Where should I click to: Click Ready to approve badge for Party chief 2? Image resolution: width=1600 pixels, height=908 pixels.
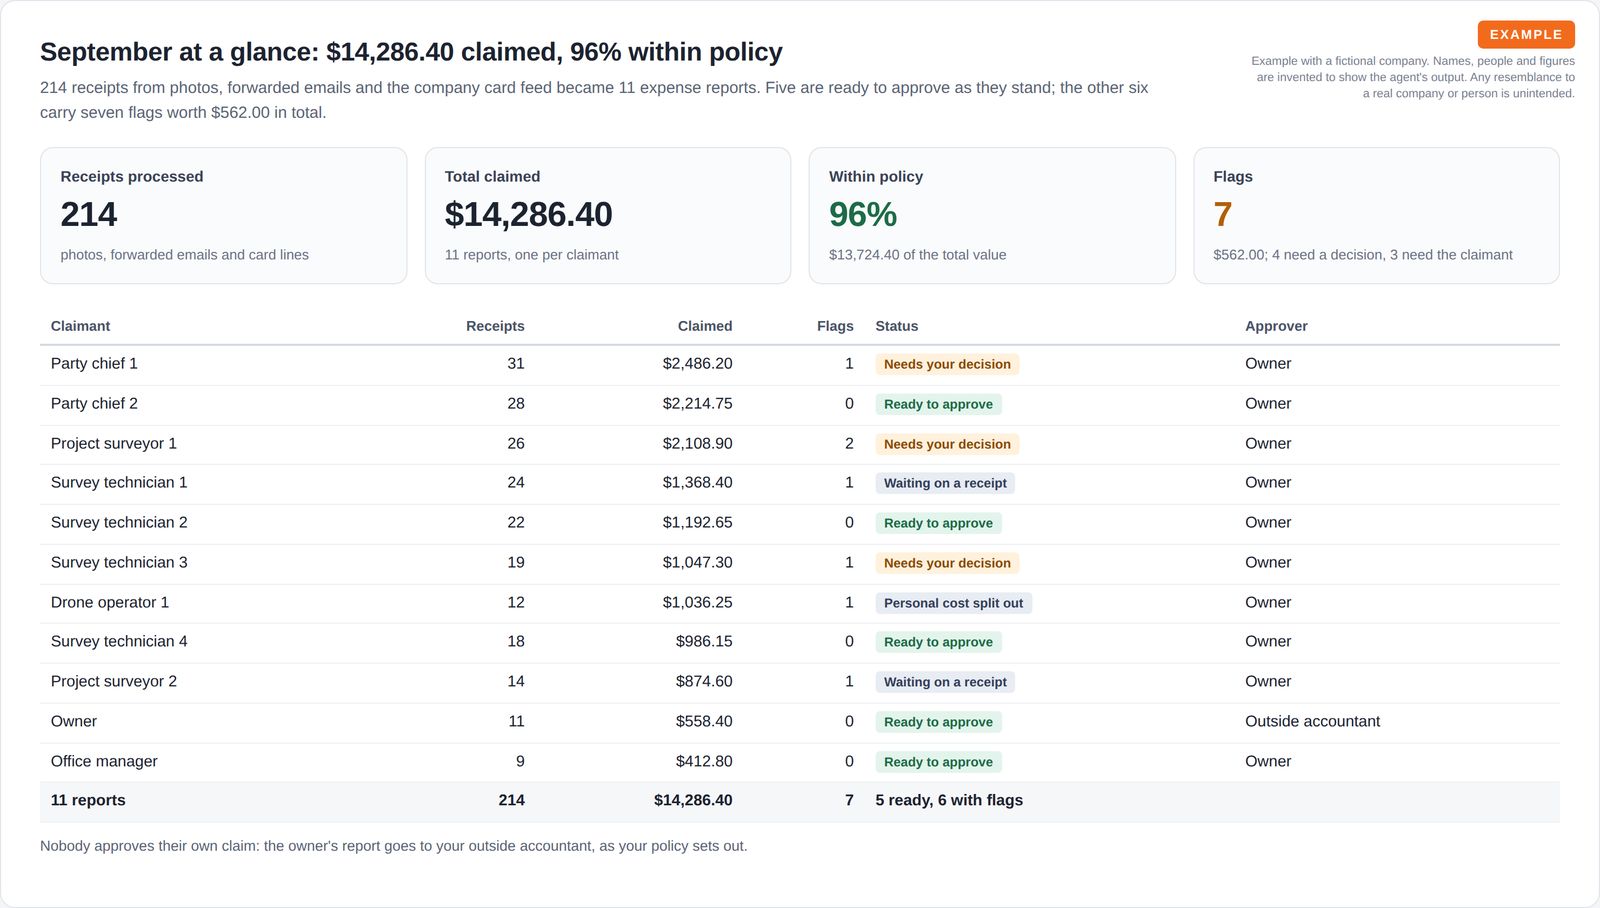(x=938, y=404)
